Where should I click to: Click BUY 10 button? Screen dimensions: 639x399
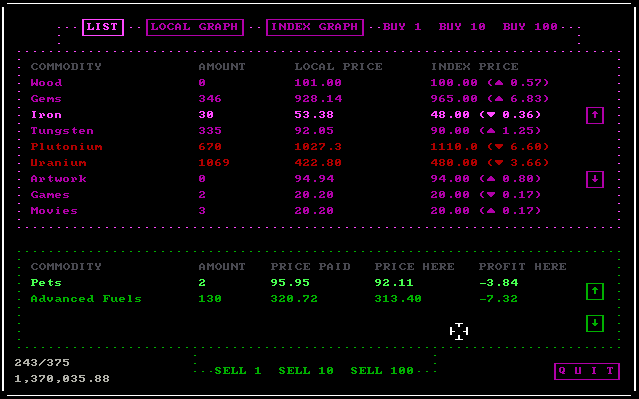[462, 27]
